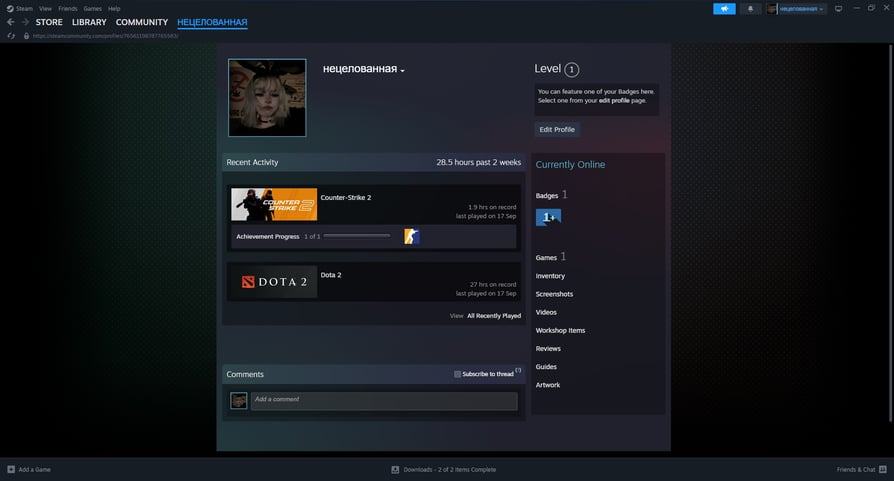Open the Subscribe to thread help mark
The width and height of the screenshot is (894, 481).
pyautogui.click(x=518, y=370)
